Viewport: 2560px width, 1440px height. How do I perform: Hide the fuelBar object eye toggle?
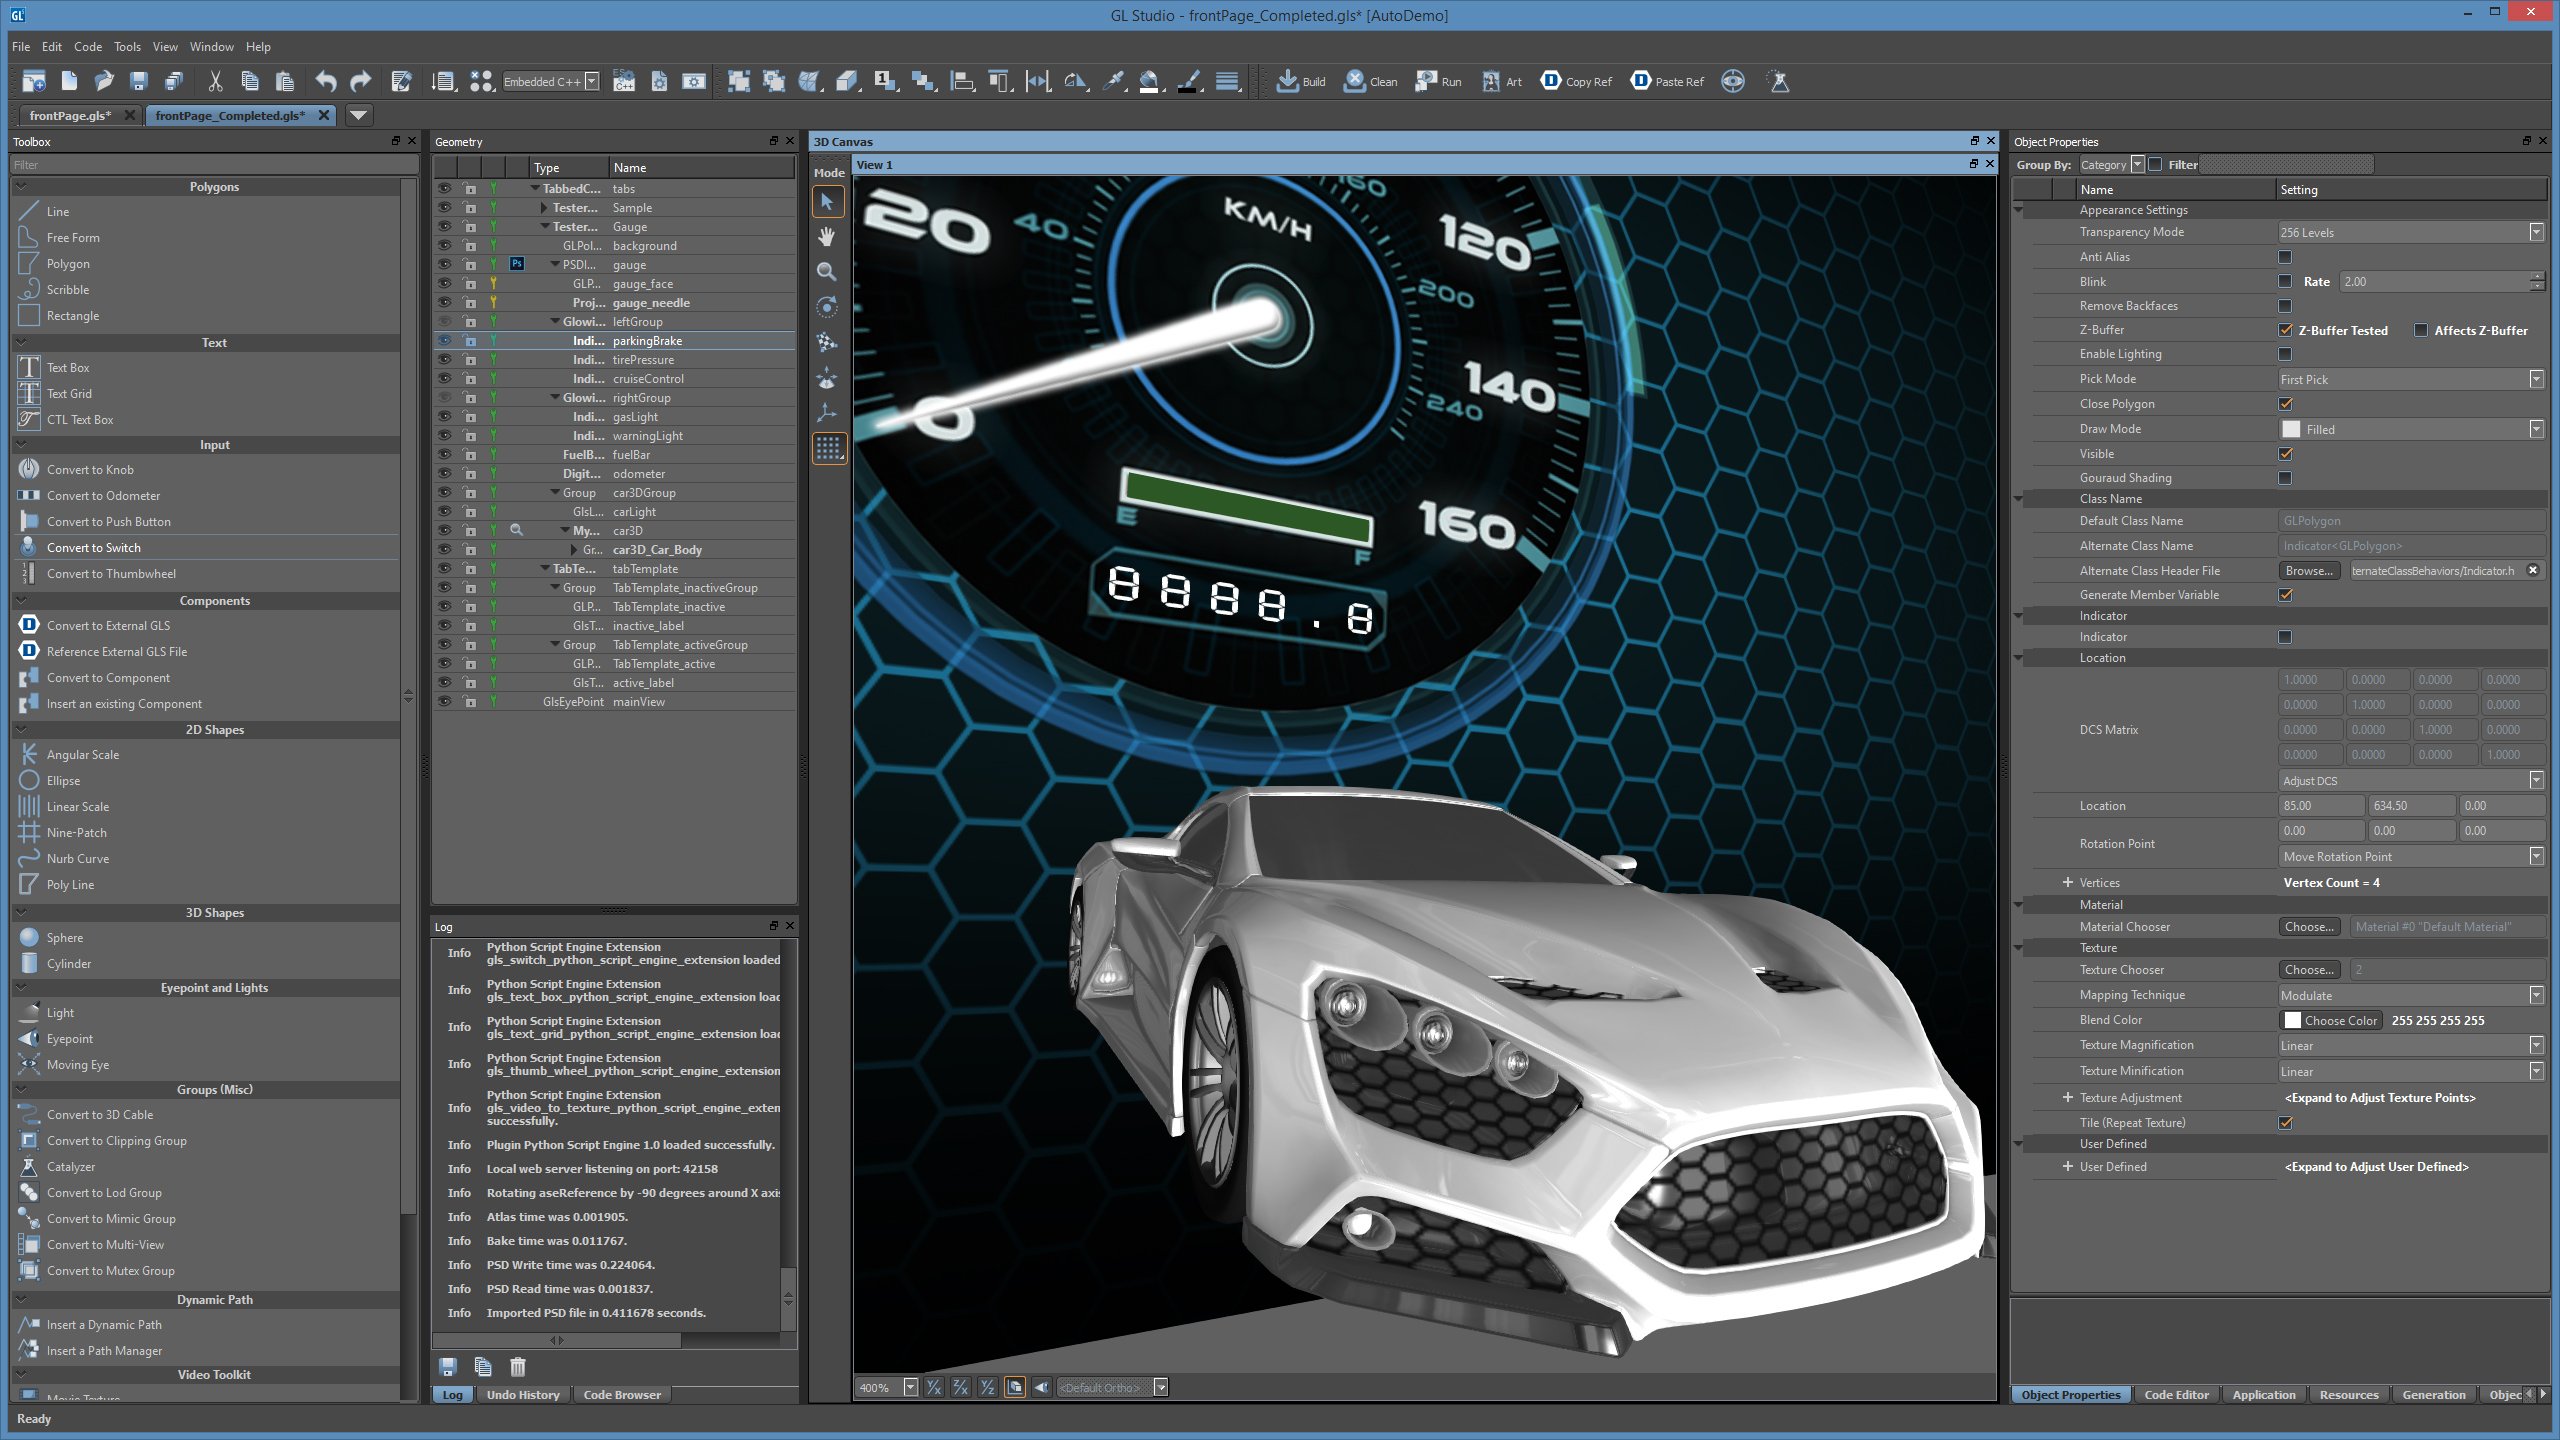(444, 455)
